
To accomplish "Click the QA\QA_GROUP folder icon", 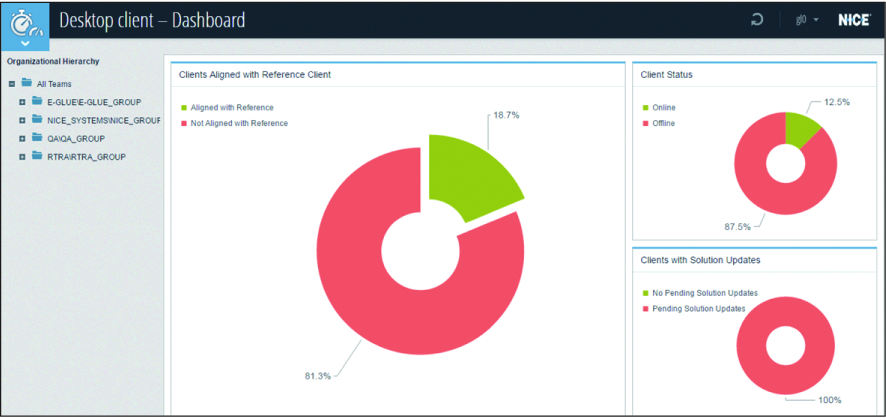I will [37, 137].
